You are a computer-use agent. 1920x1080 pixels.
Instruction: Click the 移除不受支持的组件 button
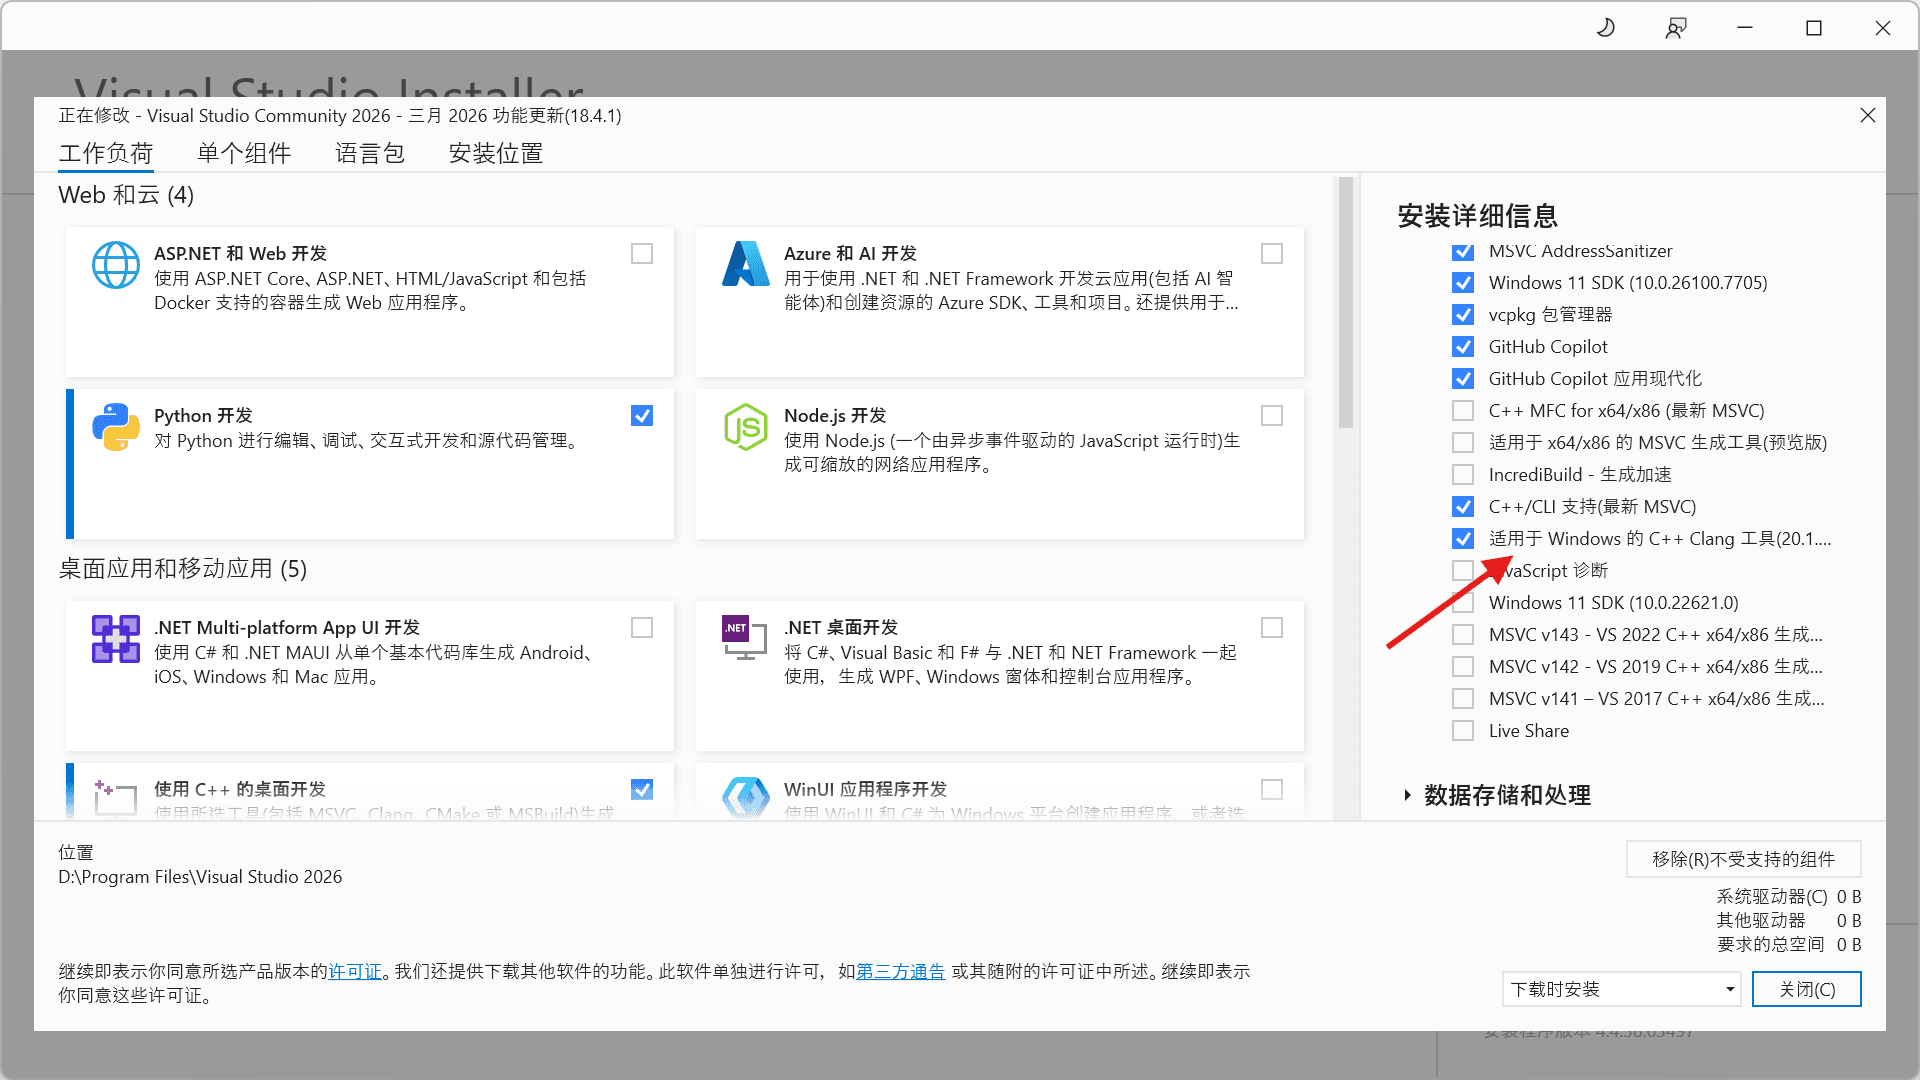(1743, 859)
